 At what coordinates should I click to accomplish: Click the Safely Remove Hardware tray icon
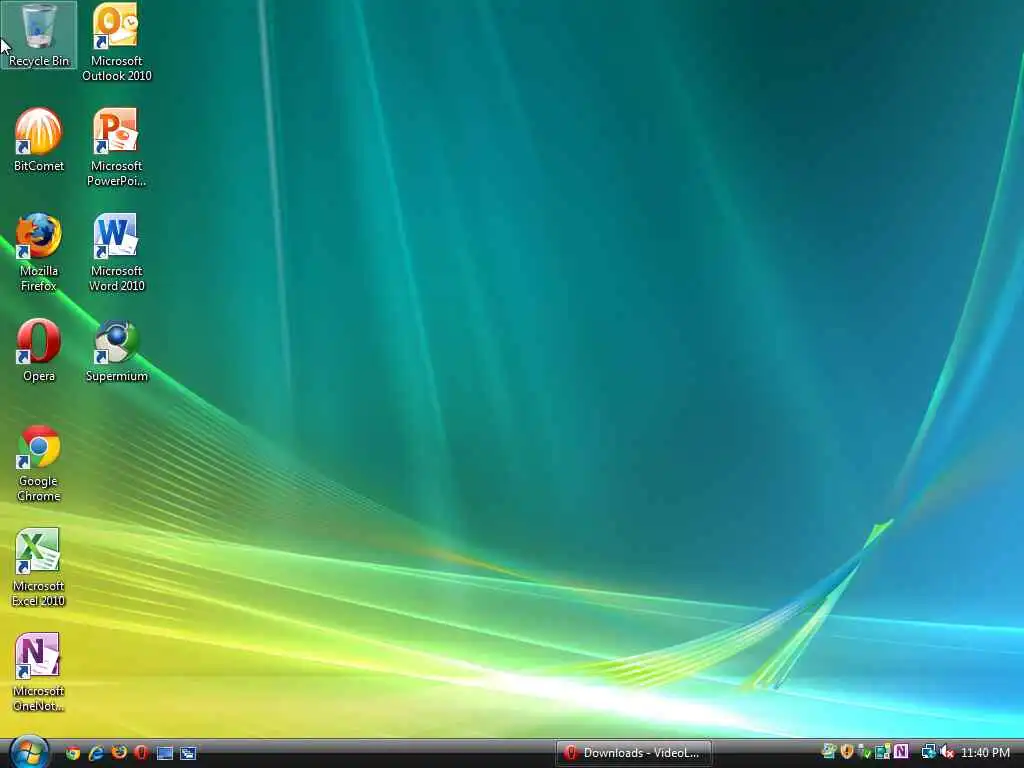[x=865, y=752]
